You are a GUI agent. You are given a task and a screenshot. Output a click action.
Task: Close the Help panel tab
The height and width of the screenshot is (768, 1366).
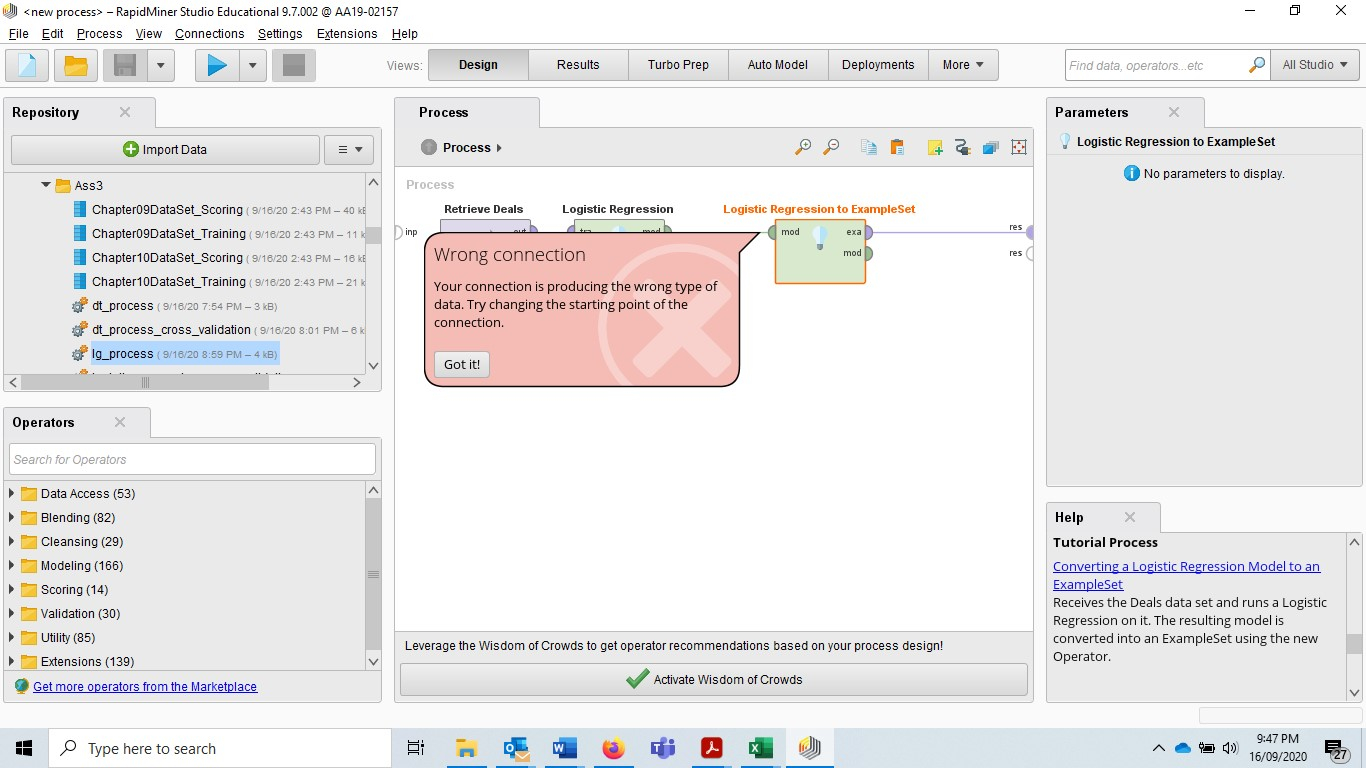coord(1130,517)
